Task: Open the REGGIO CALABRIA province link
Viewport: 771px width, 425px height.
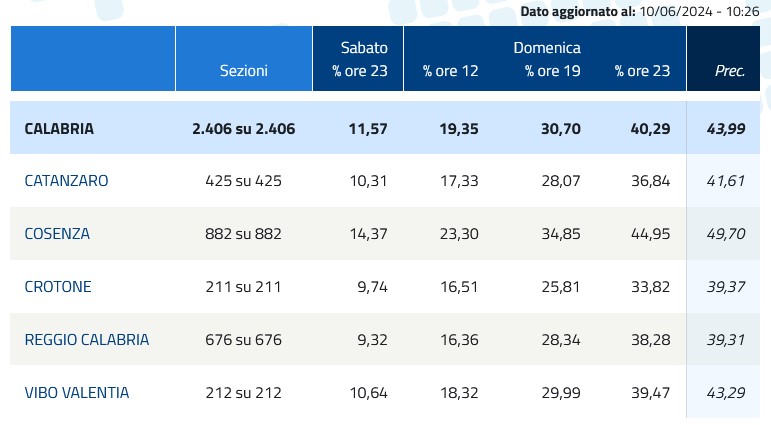Action: 87,340
